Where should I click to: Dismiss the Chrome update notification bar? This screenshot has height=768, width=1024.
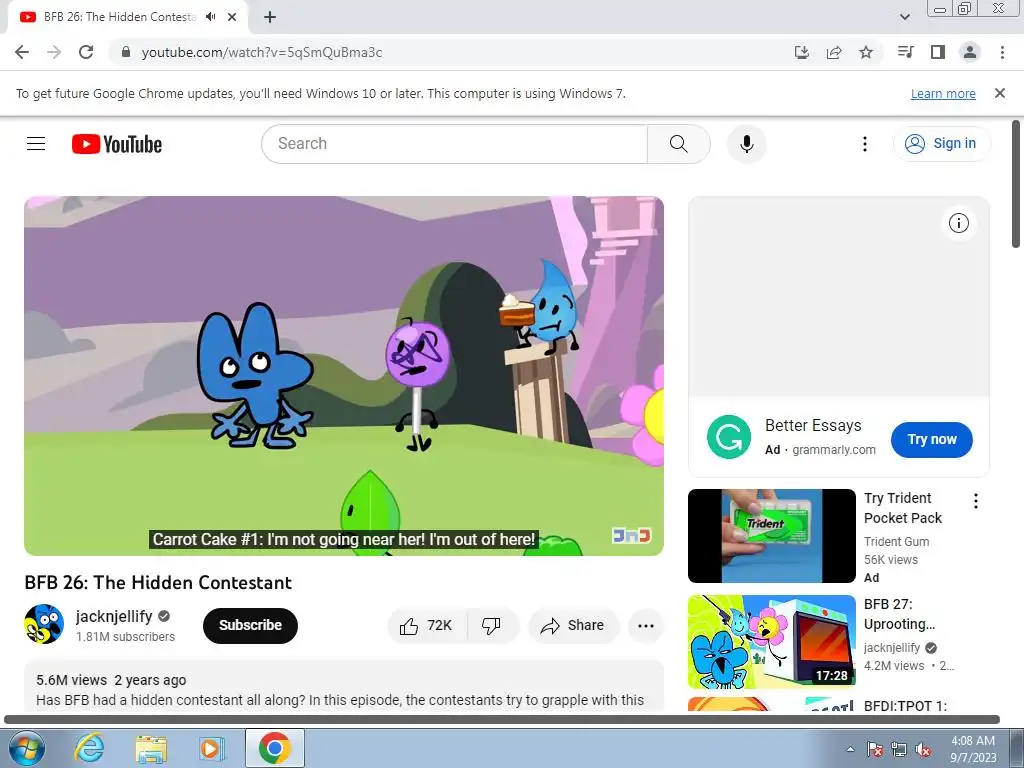(1000, 93)
